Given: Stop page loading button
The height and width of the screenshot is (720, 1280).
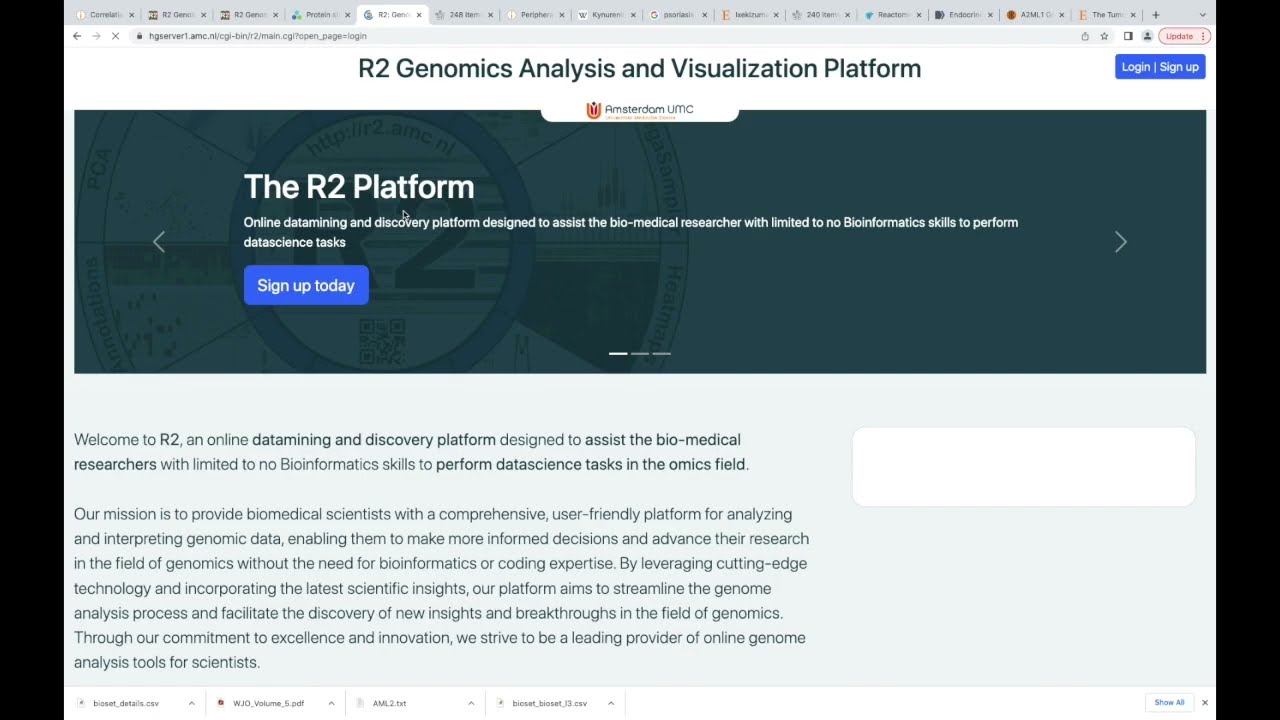Looking at the screenshot, I should click(x=115, y=36).
